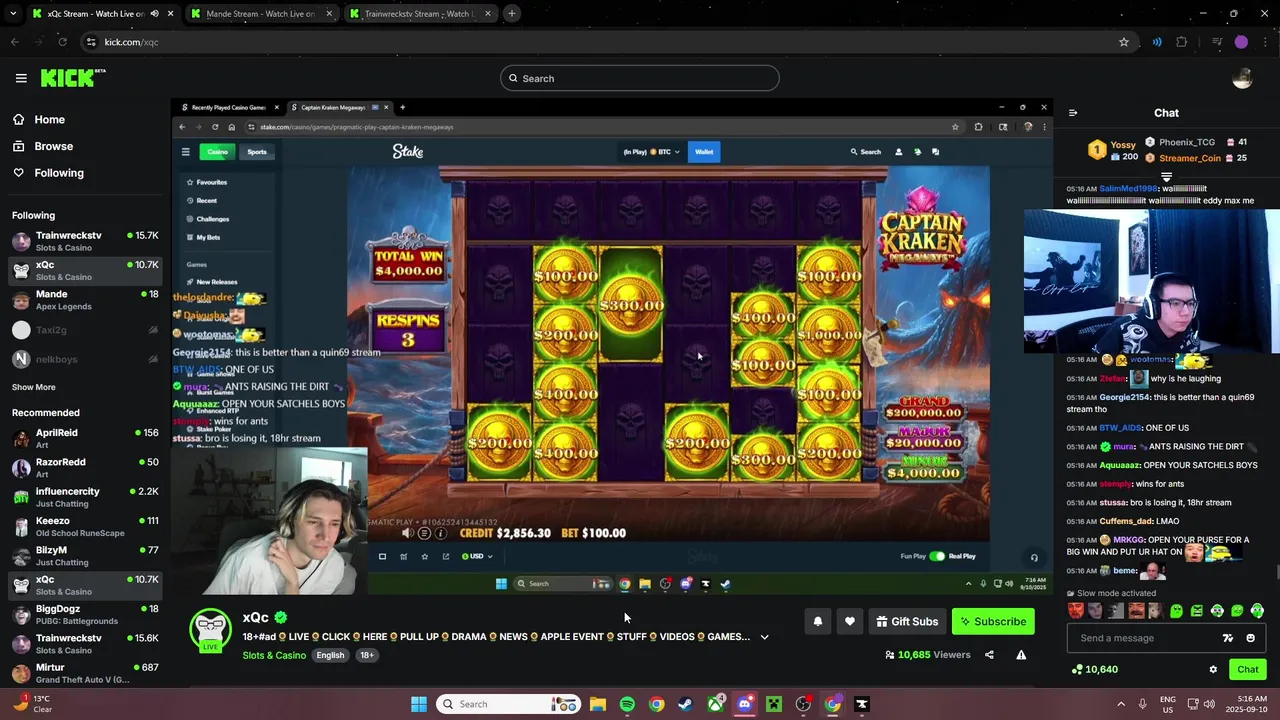The image size is (1280, 720).
Task: Click the green Chat send button
Action: 1248,670
